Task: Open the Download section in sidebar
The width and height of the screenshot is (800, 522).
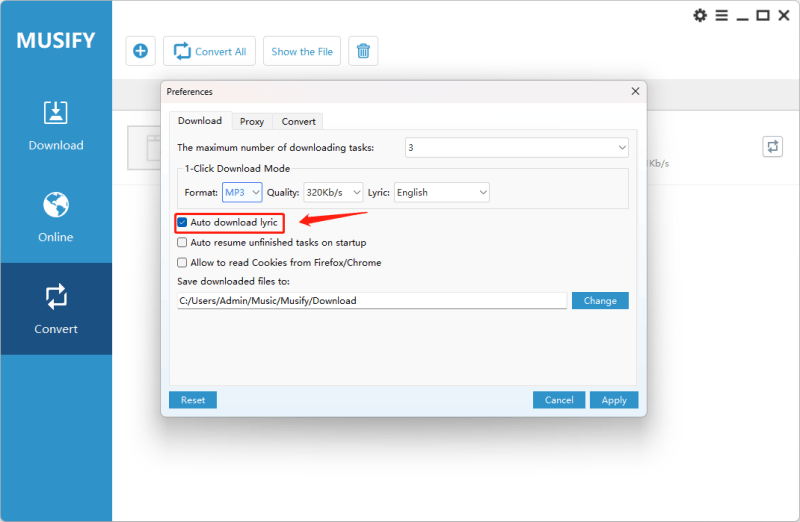Action: (x=56, y=125)
